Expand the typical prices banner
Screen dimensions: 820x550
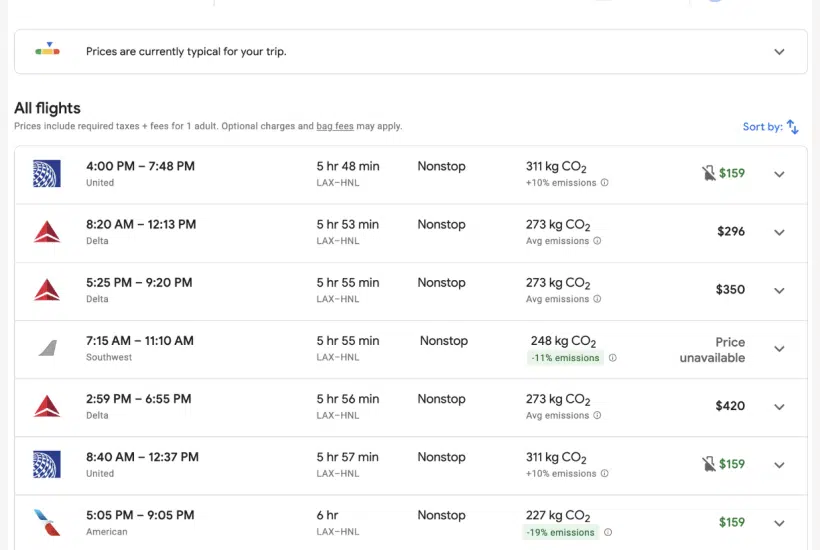(779, 52)
